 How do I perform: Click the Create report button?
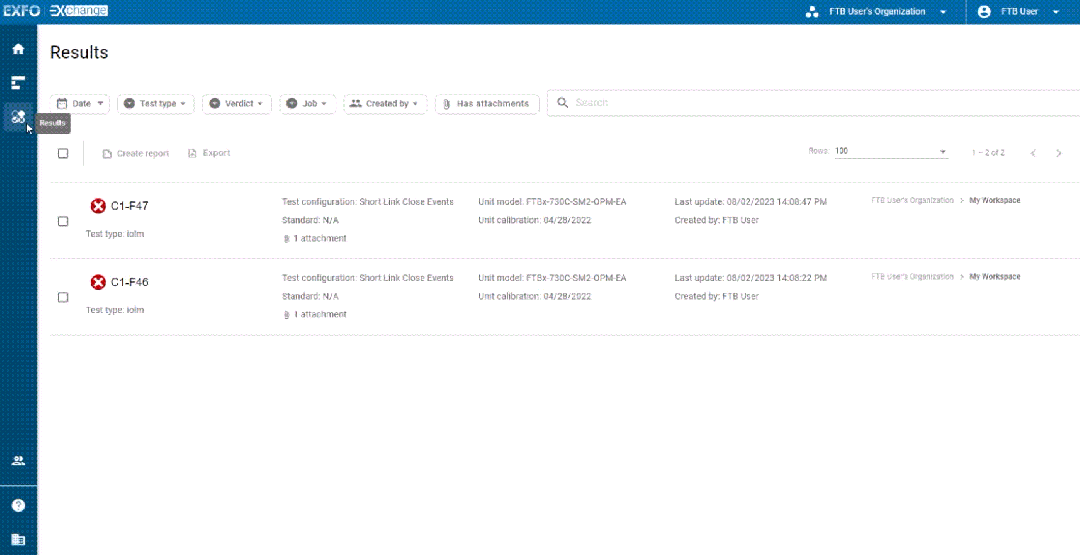point(136,154)
